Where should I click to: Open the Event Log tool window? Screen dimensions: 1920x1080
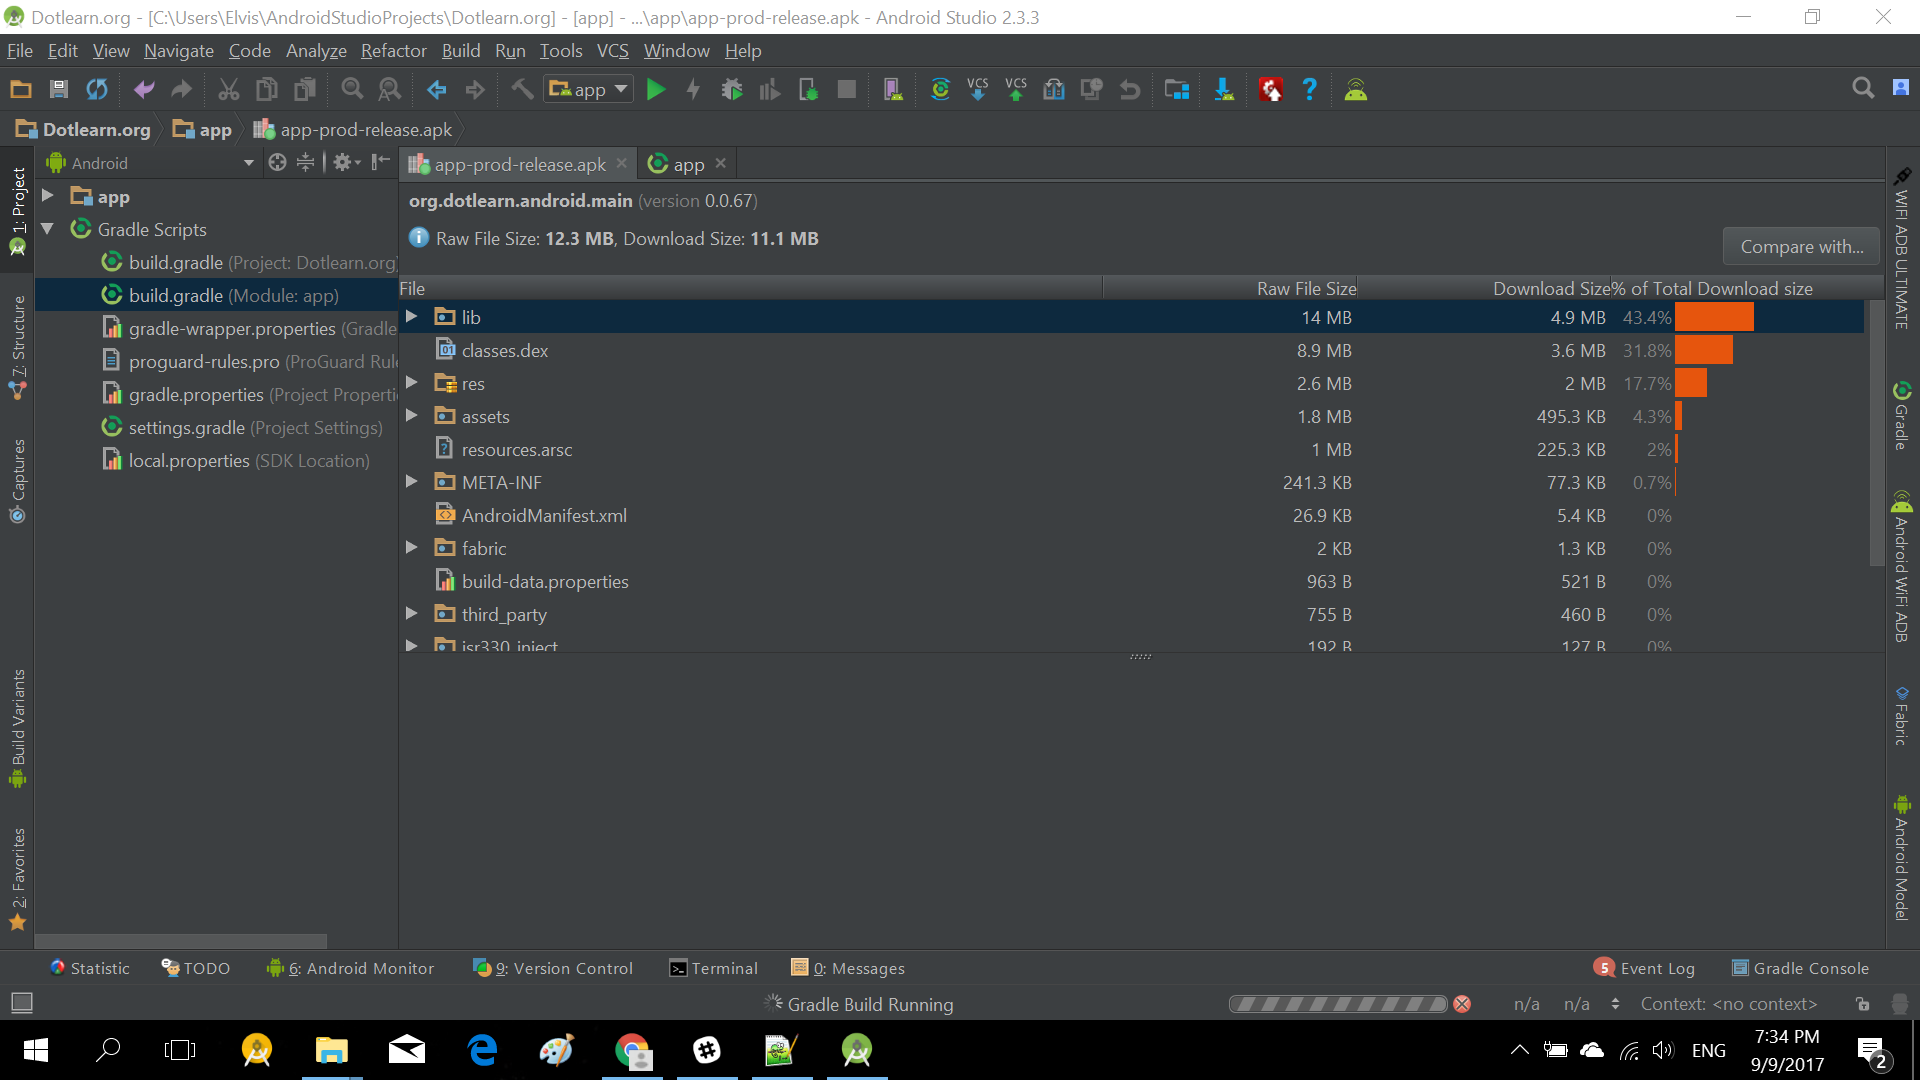(x=1645, y=968)
